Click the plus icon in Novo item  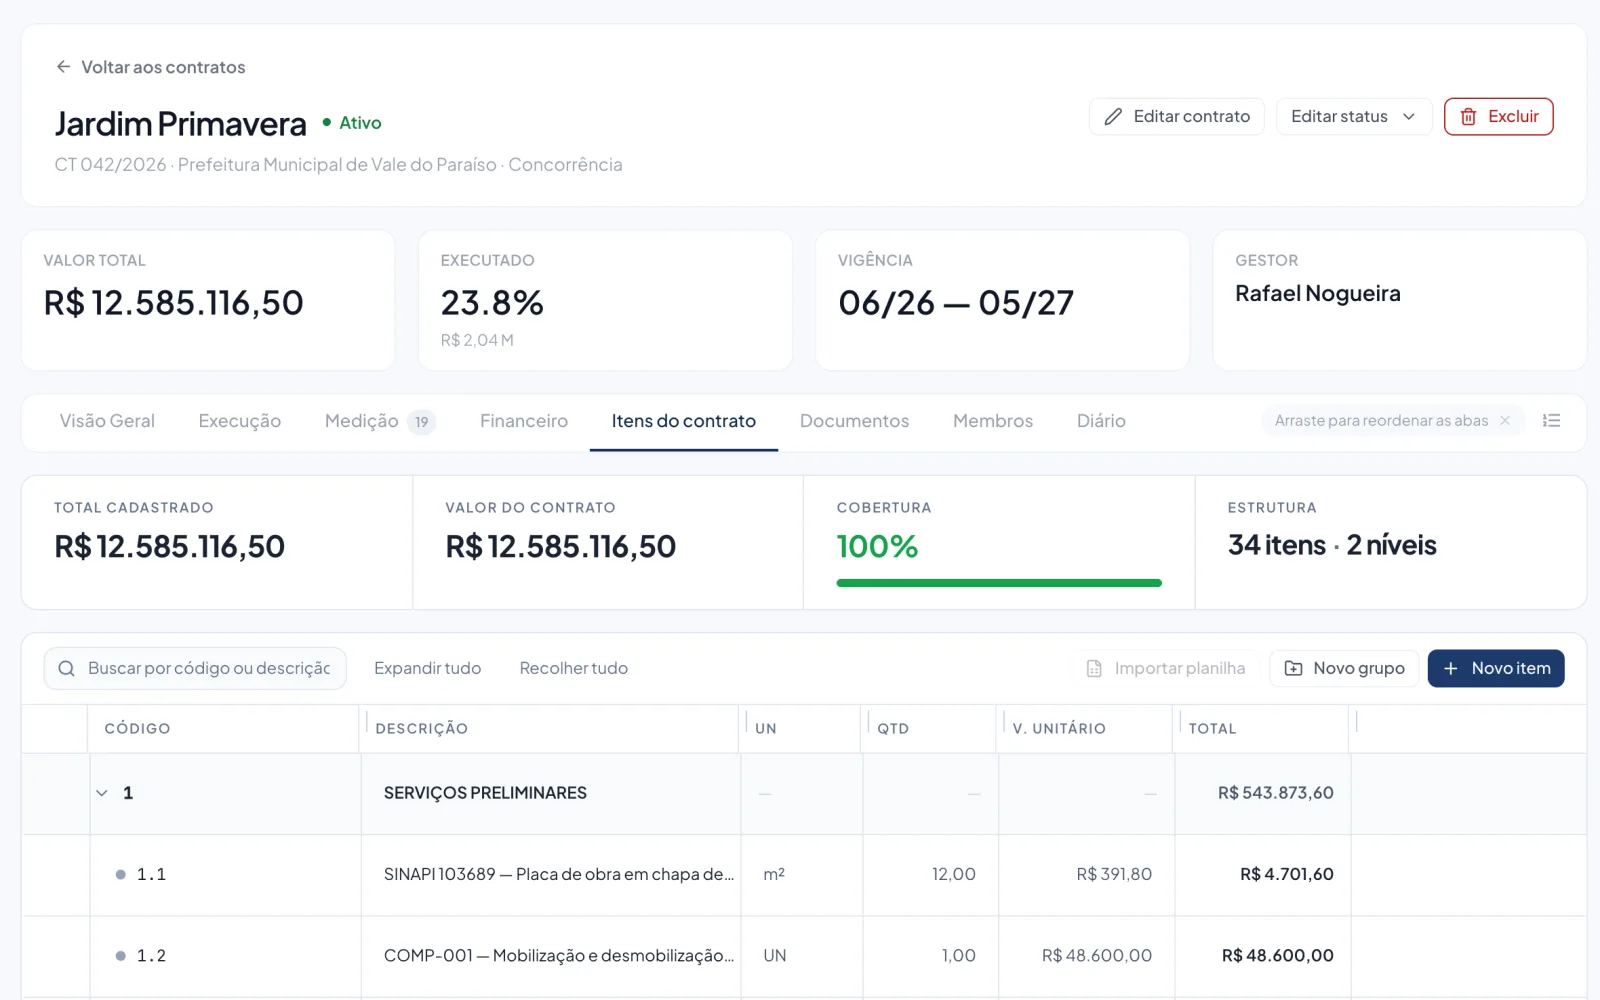(1451, 669)
